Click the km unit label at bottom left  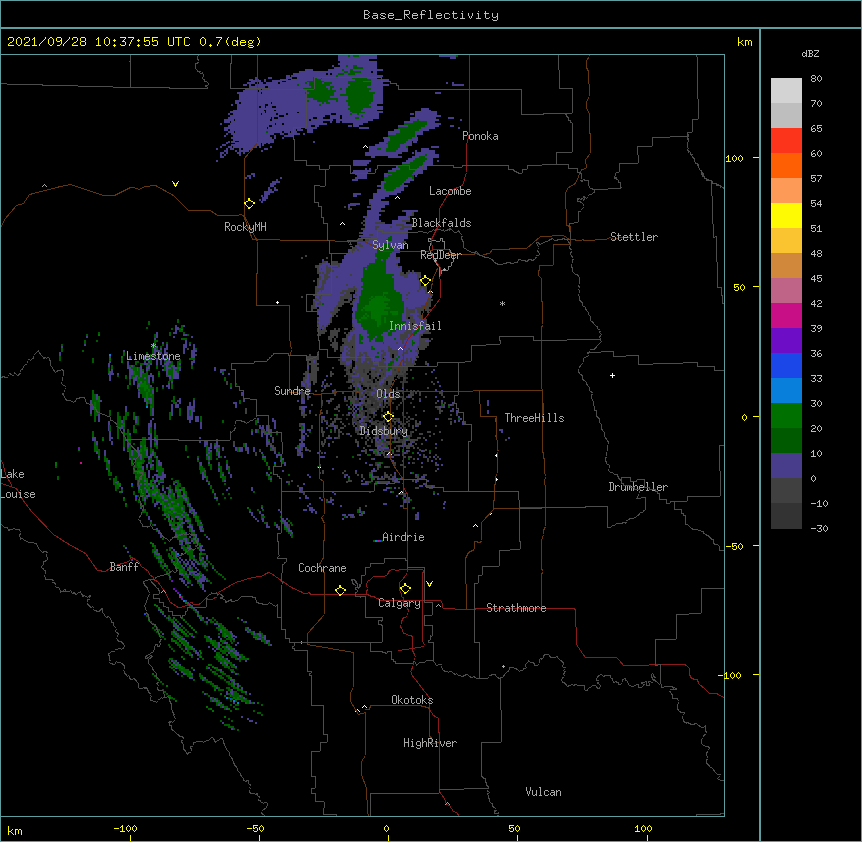tap(15, 830)
